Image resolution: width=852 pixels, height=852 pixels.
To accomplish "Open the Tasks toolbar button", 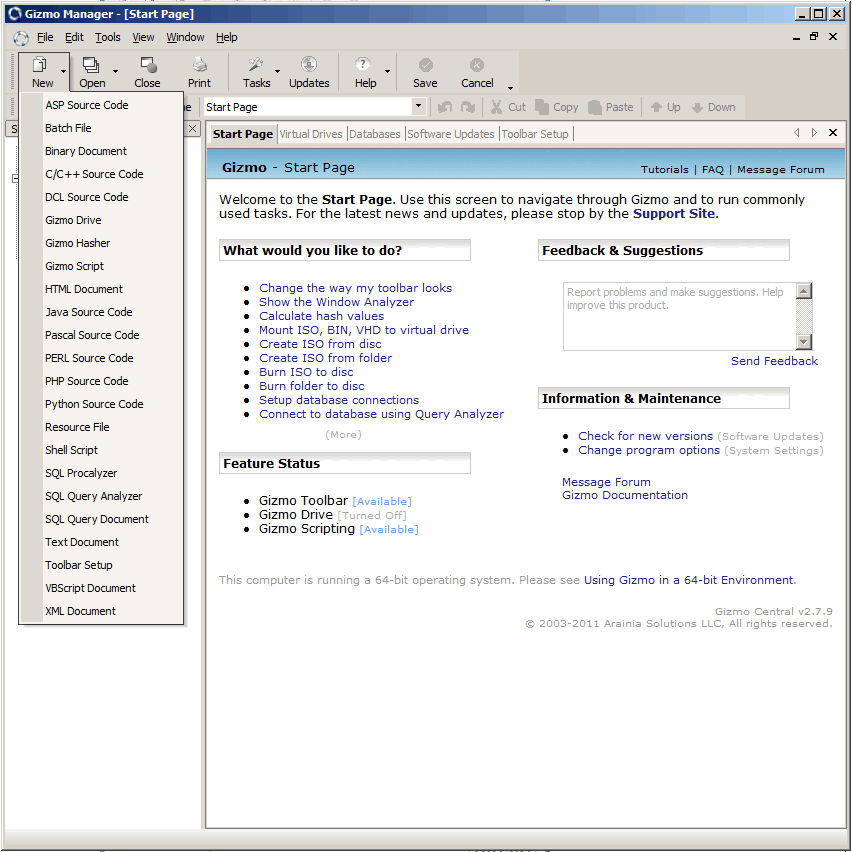I will click(256, 72).
